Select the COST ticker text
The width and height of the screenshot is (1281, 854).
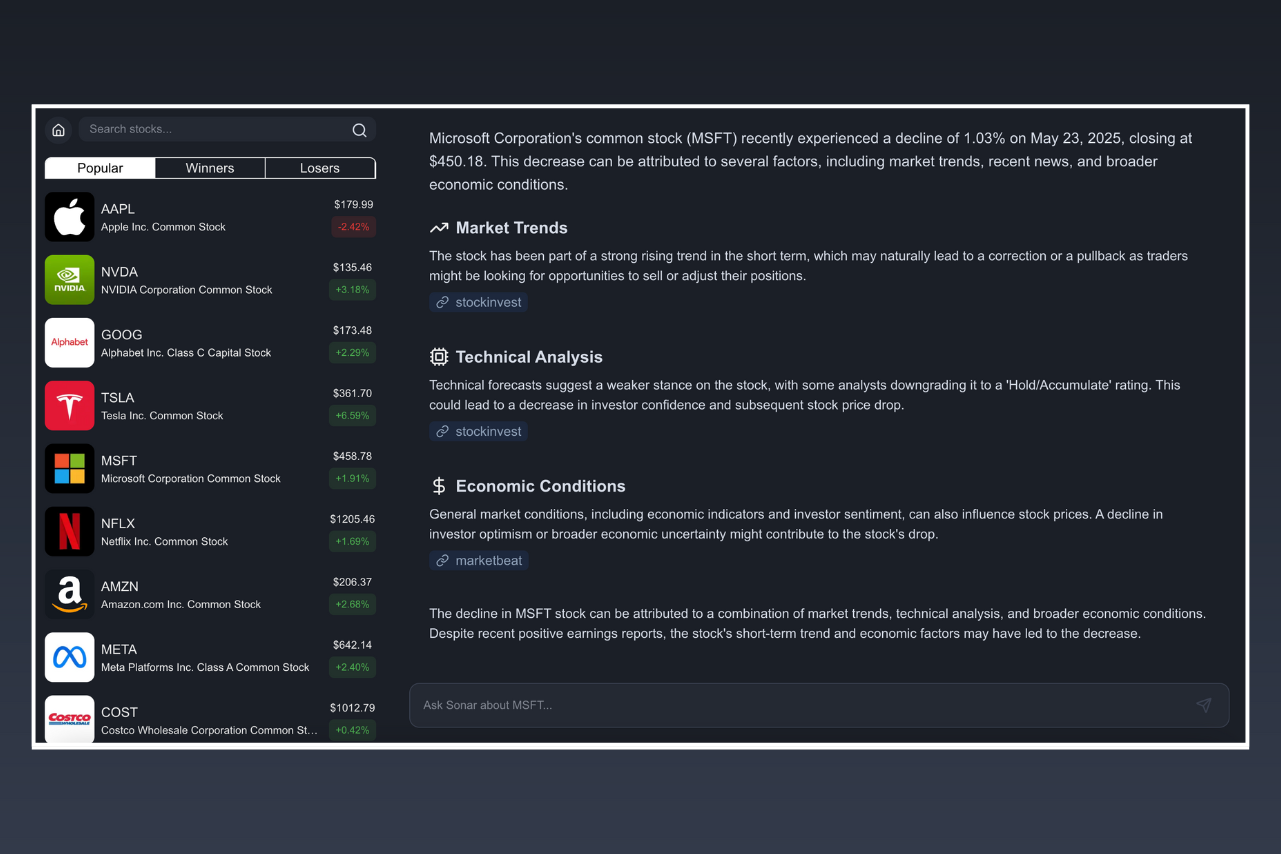pos(119,713)
